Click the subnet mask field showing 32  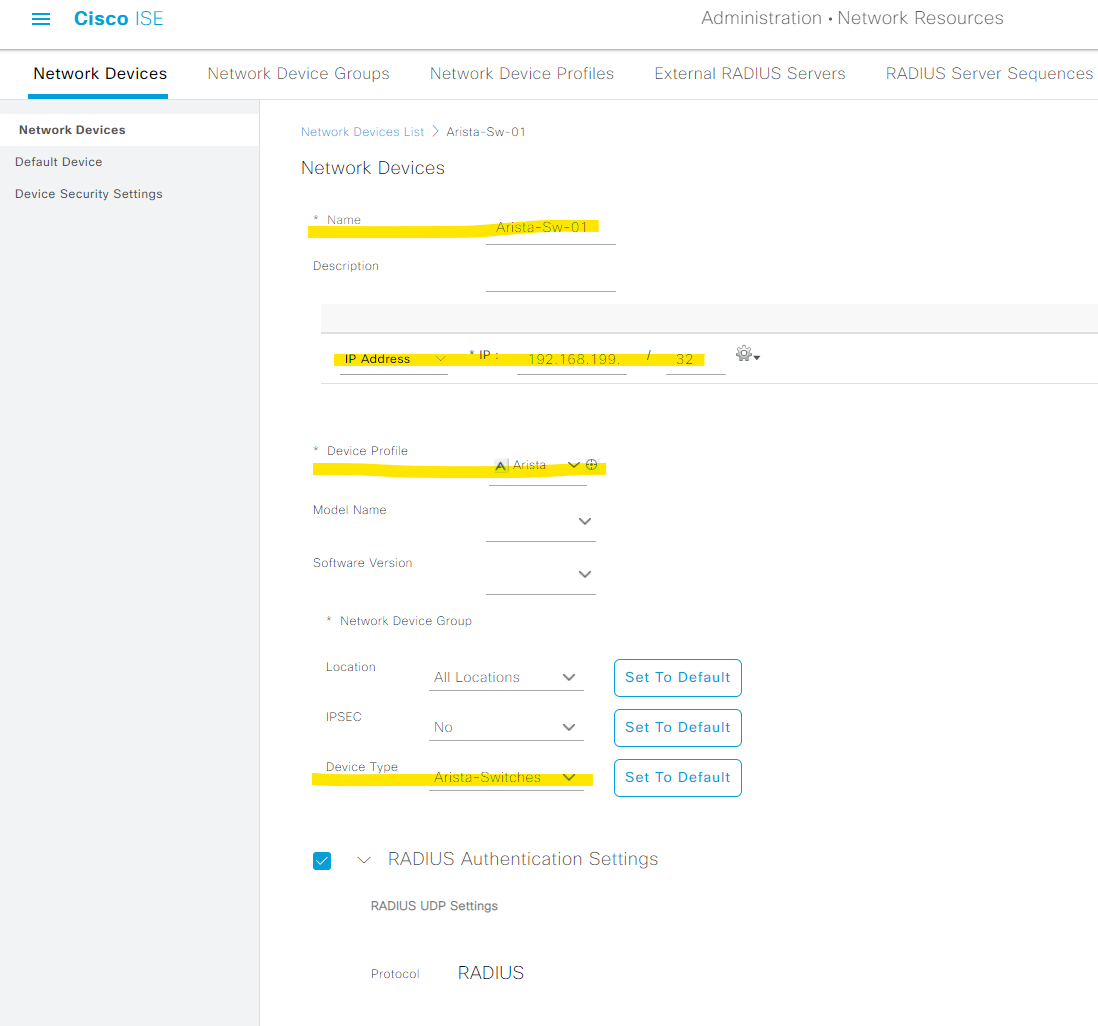tap(695, 360)
